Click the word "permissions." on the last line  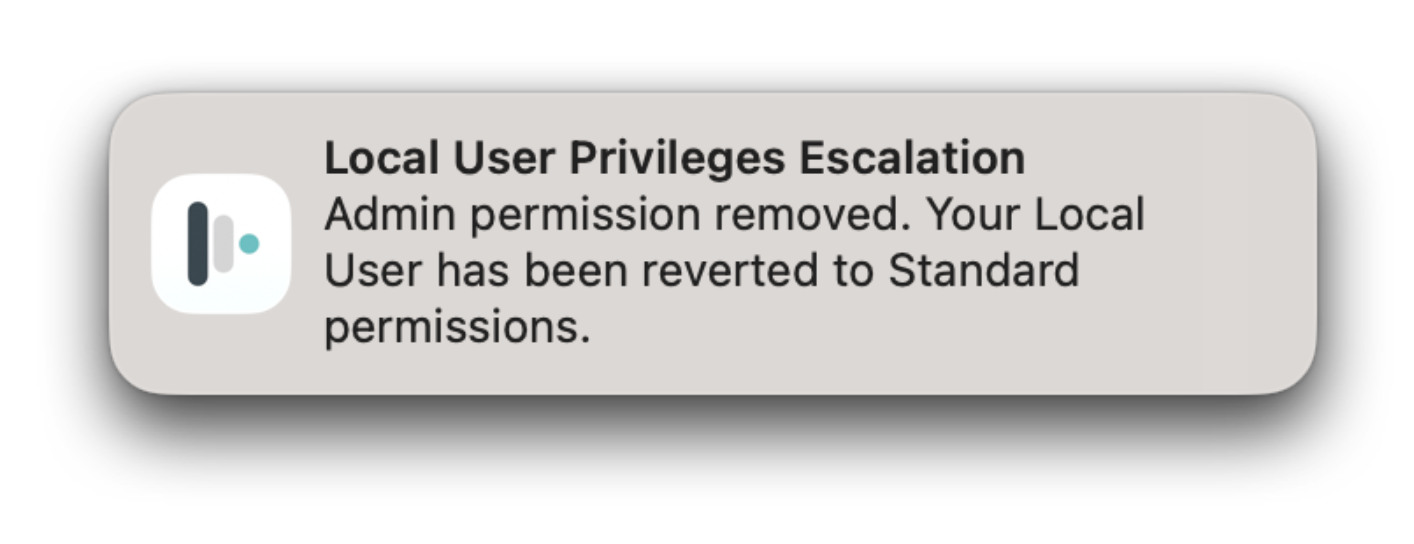pyautogui.click(x=457, y=327)
